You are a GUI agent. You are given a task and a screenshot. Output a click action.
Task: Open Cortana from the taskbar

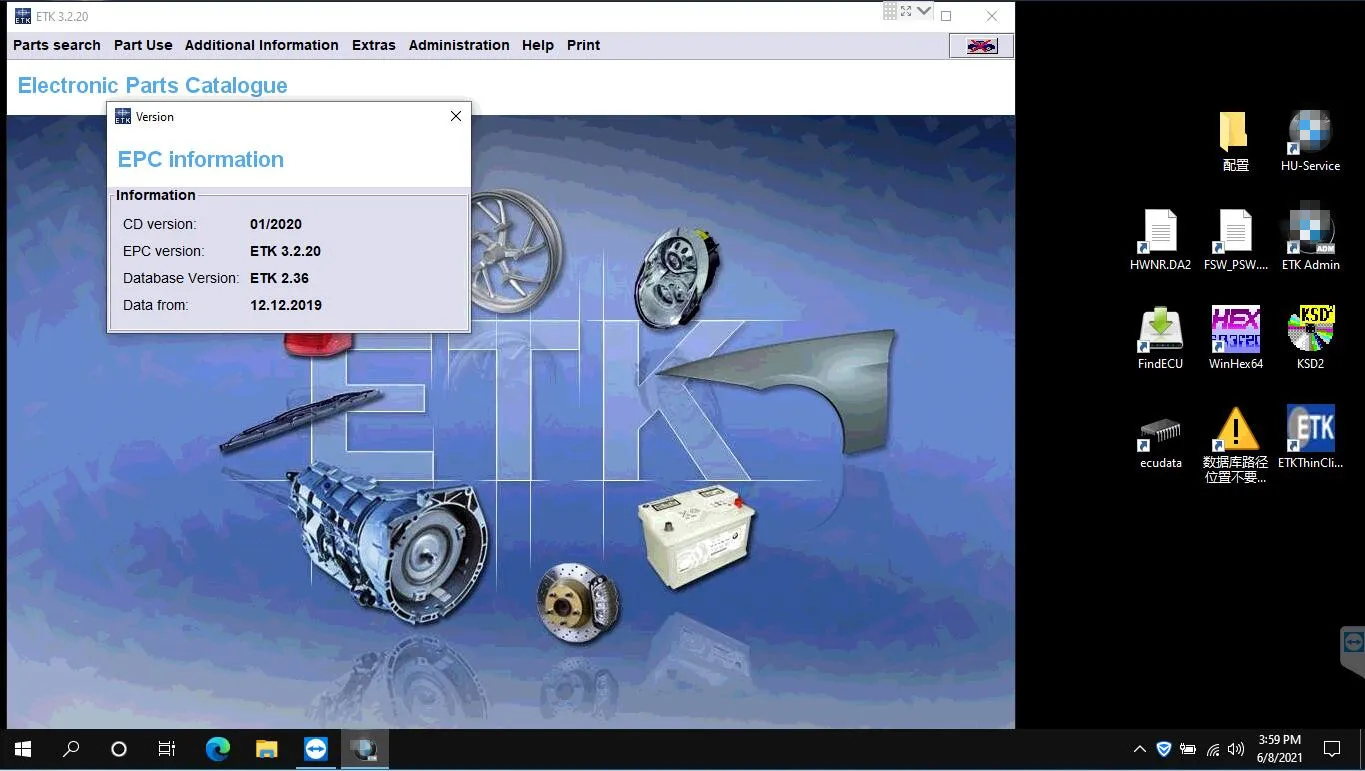point(119,749)
